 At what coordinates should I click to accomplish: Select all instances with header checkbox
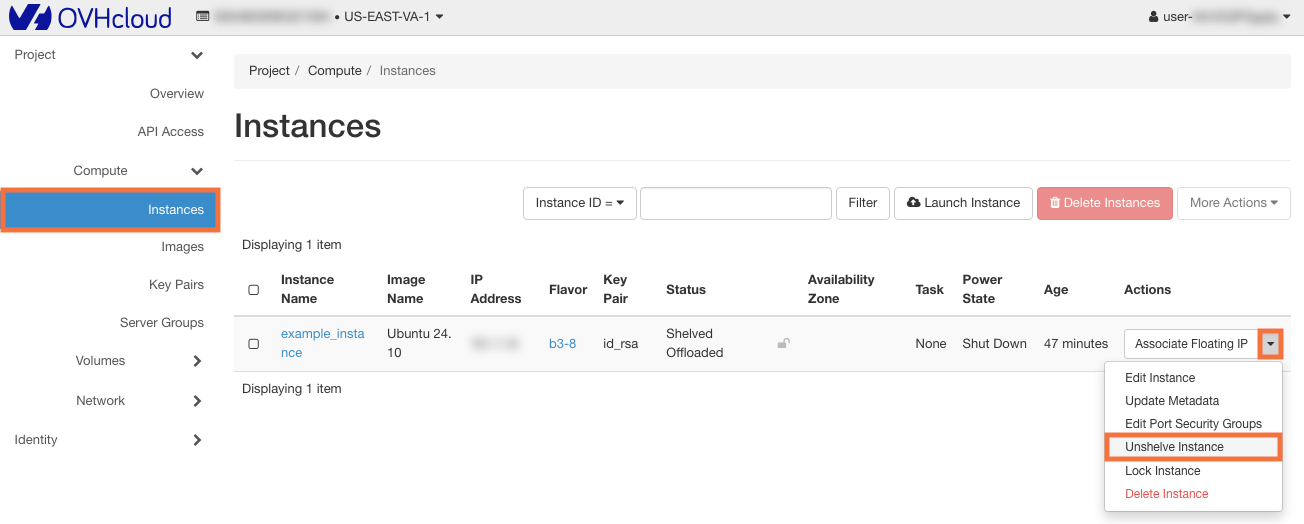click(x=253, y=290)
